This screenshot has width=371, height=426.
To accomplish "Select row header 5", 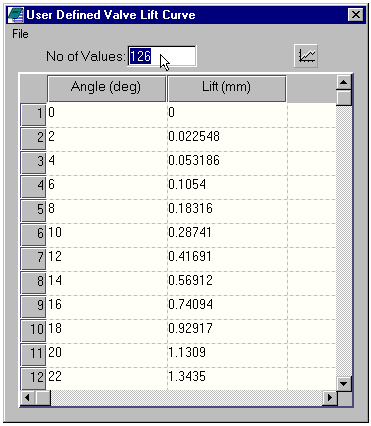I will tap(33, 210).
